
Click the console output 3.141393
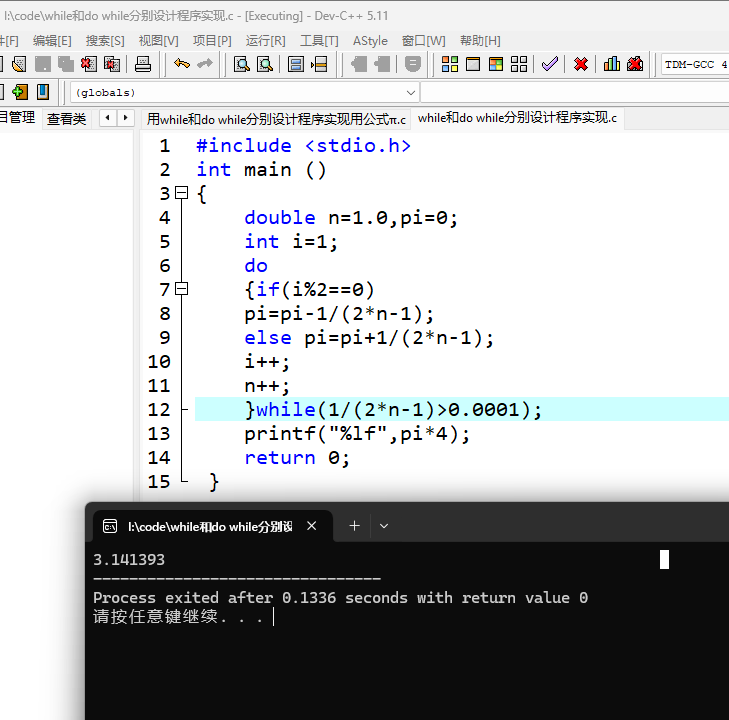pyautogui.click(x=129, y=560)
